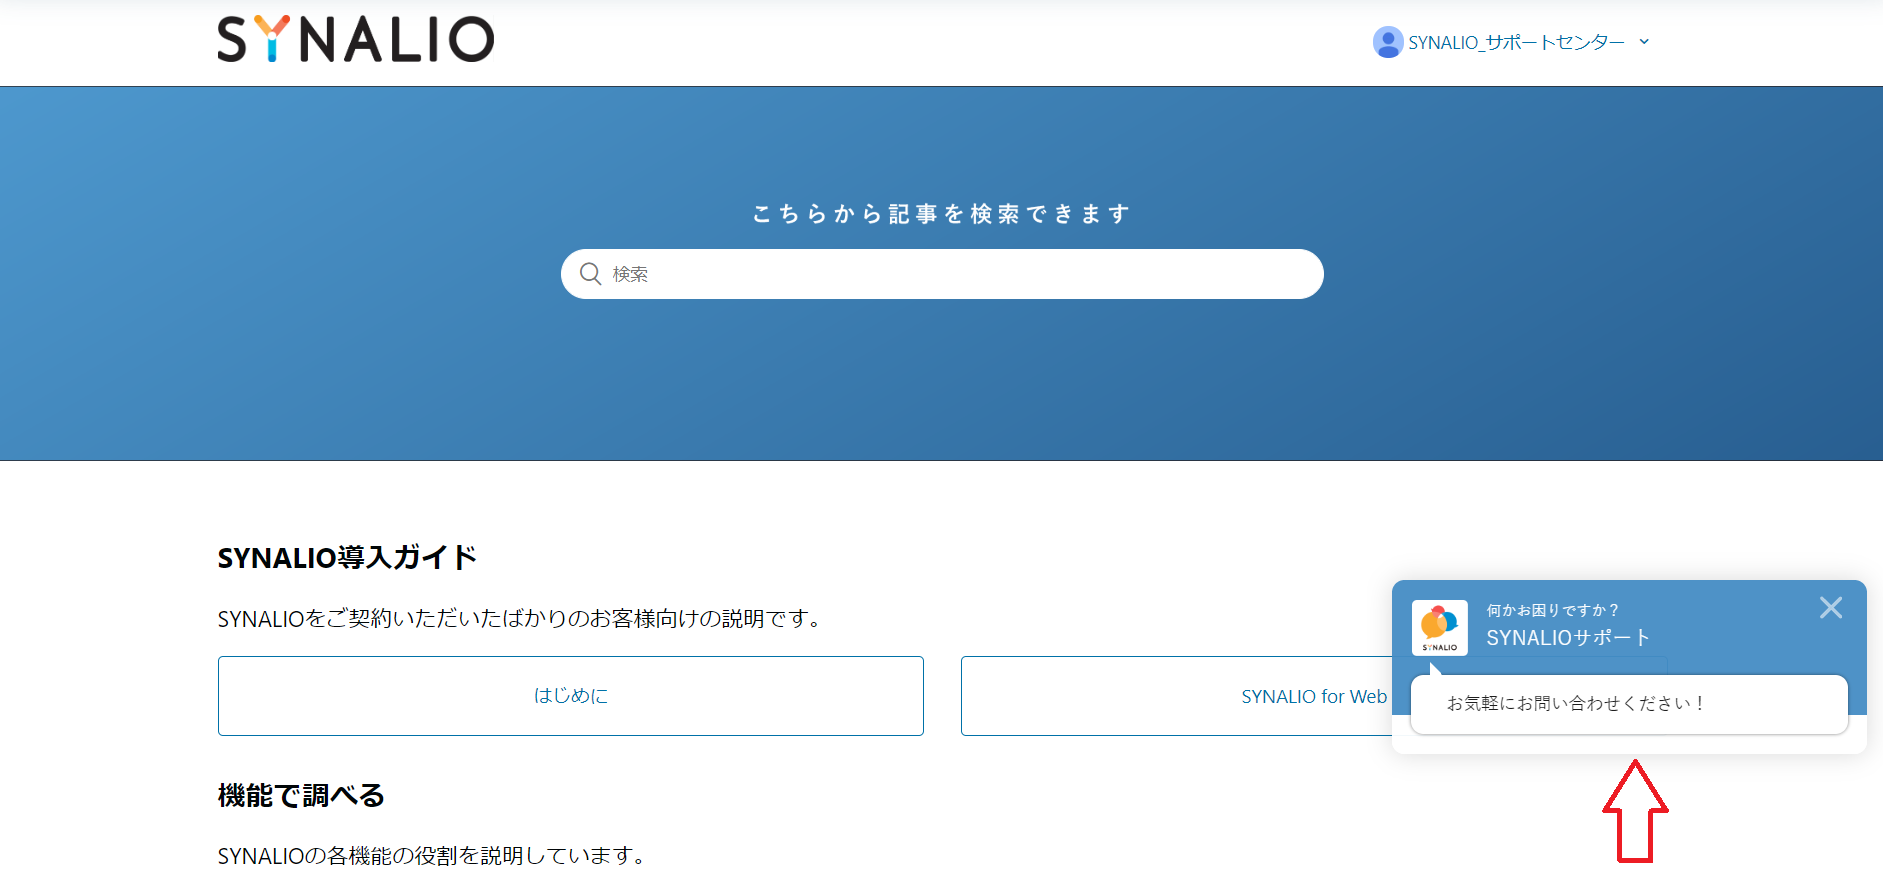Click the SYNALIOサポート chat title
This screenshot has width=1883, height=871.
[x=1567, y=638]
